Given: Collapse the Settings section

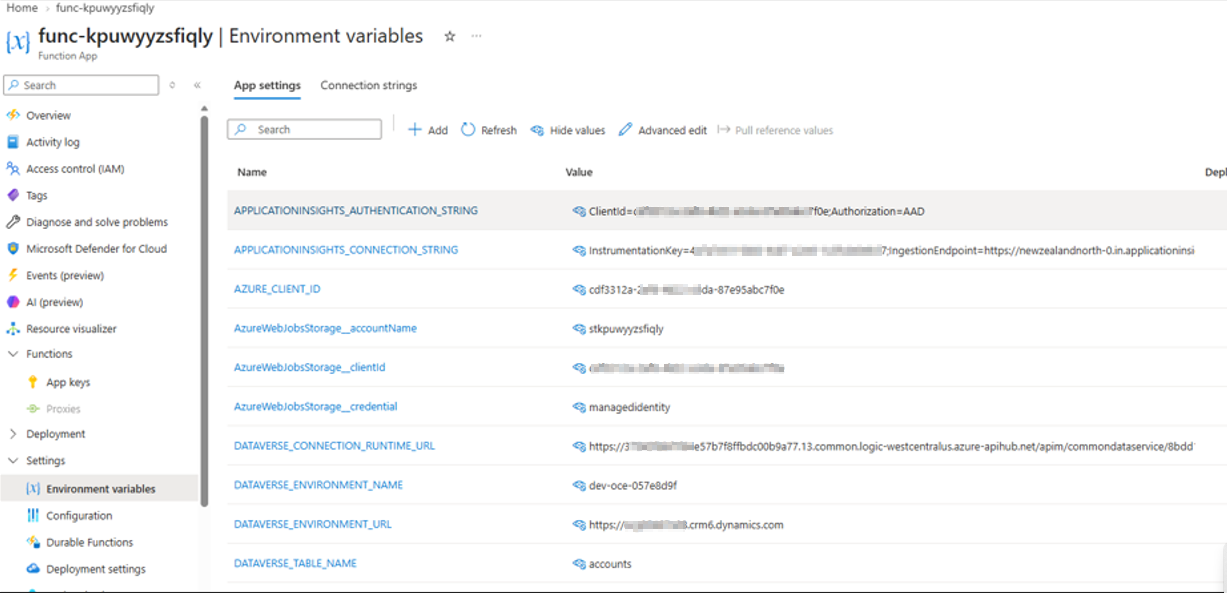Looking at the screenshot, I should point(13,461).
